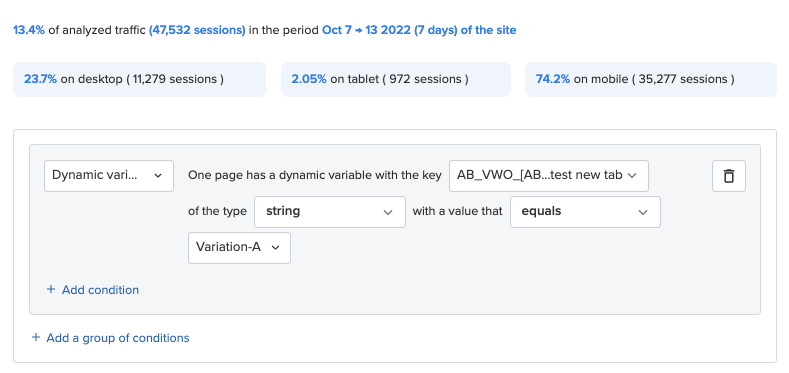Screen dimensions: 789x373
Task: Open the Dynamic vari... condition type dropdown
Action: click(x=109, y=176)
